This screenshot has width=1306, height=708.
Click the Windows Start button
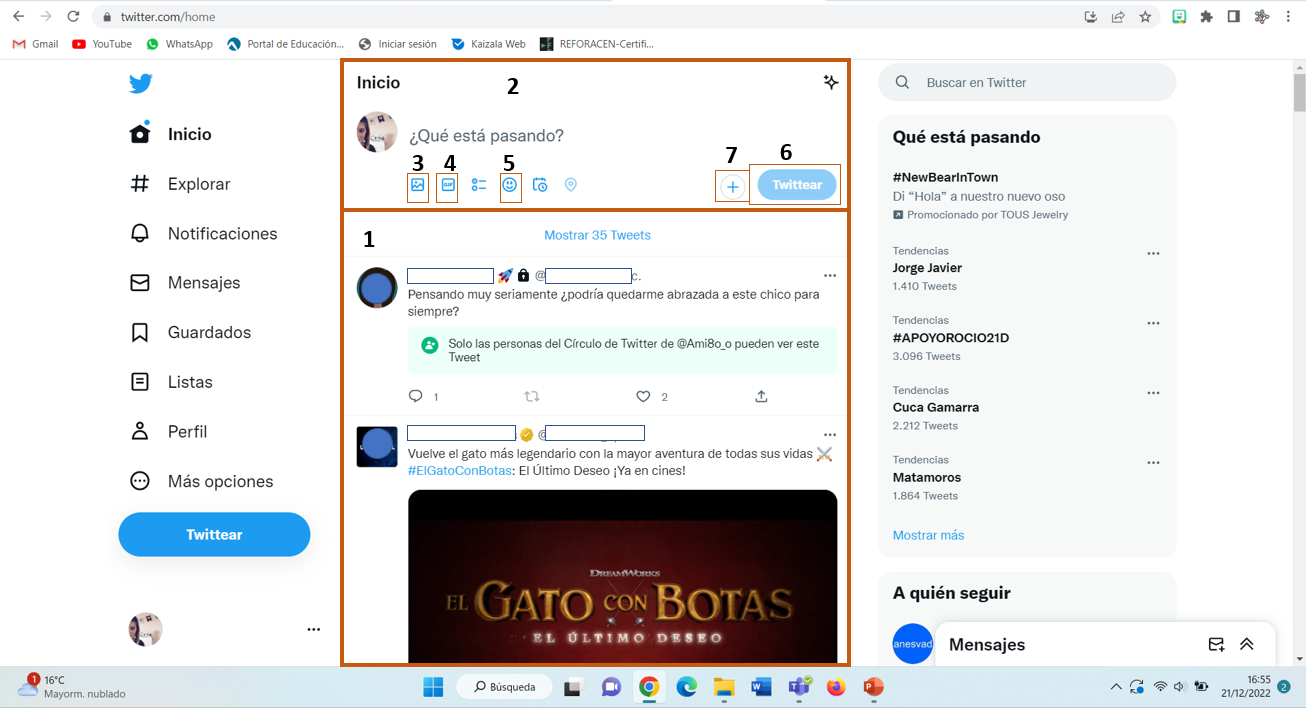coord(433,687)
